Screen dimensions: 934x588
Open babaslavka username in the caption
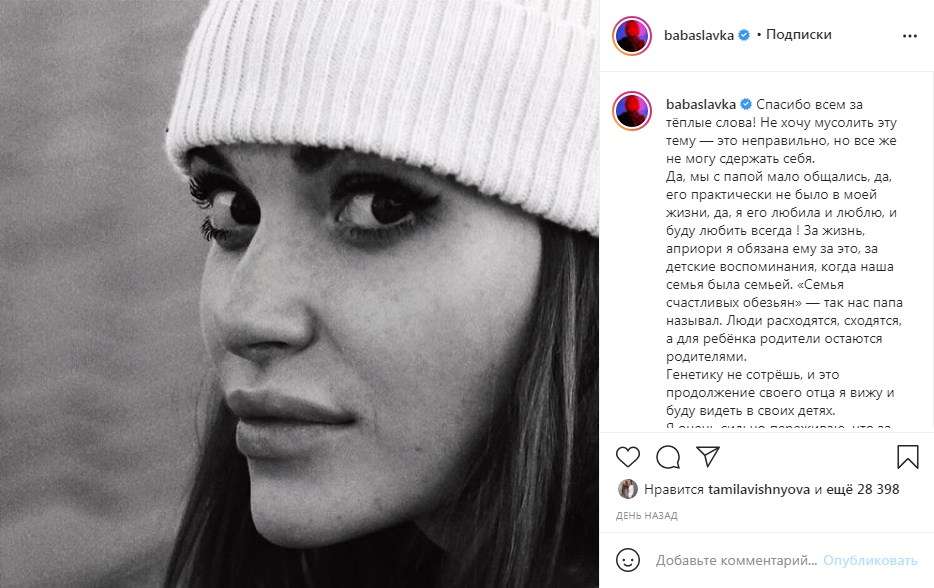pyautogui.click(x=700, y=104)
